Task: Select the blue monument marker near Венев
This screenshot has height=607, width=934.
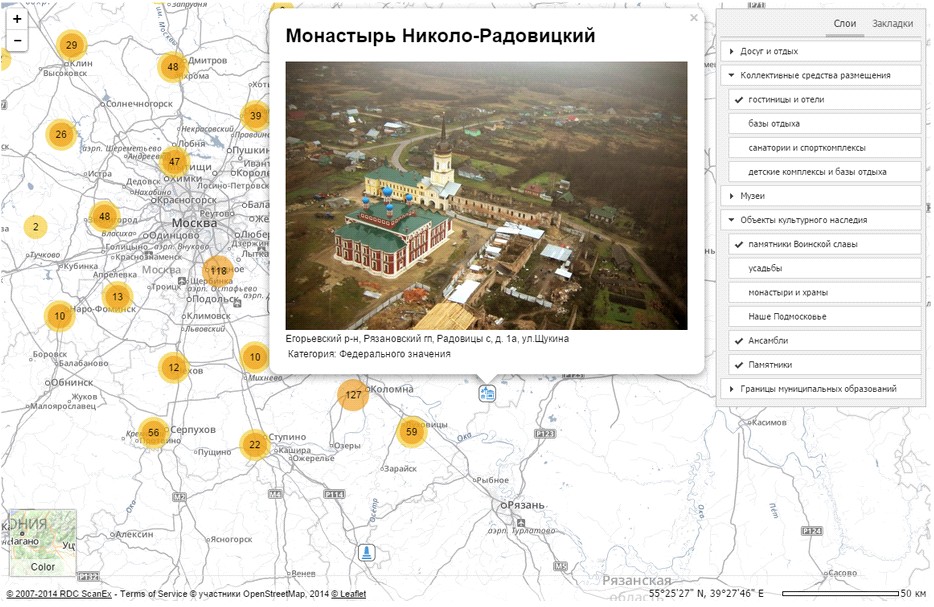Action: pyautogui.click(x=368, y=552)
